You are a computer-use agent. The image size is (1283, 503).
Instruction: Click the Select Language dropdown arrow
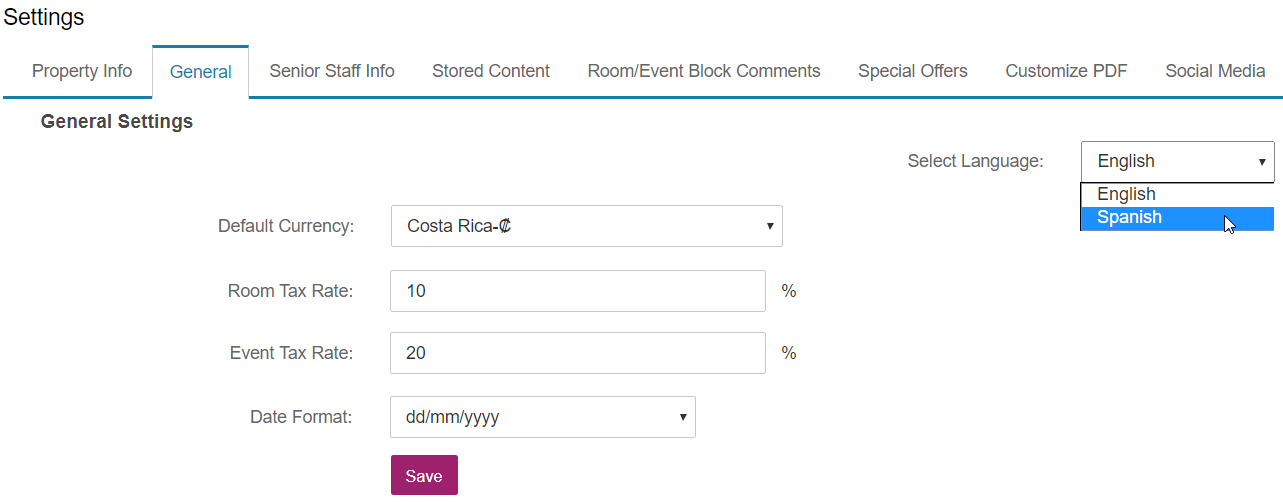[x=1262, y=161]
